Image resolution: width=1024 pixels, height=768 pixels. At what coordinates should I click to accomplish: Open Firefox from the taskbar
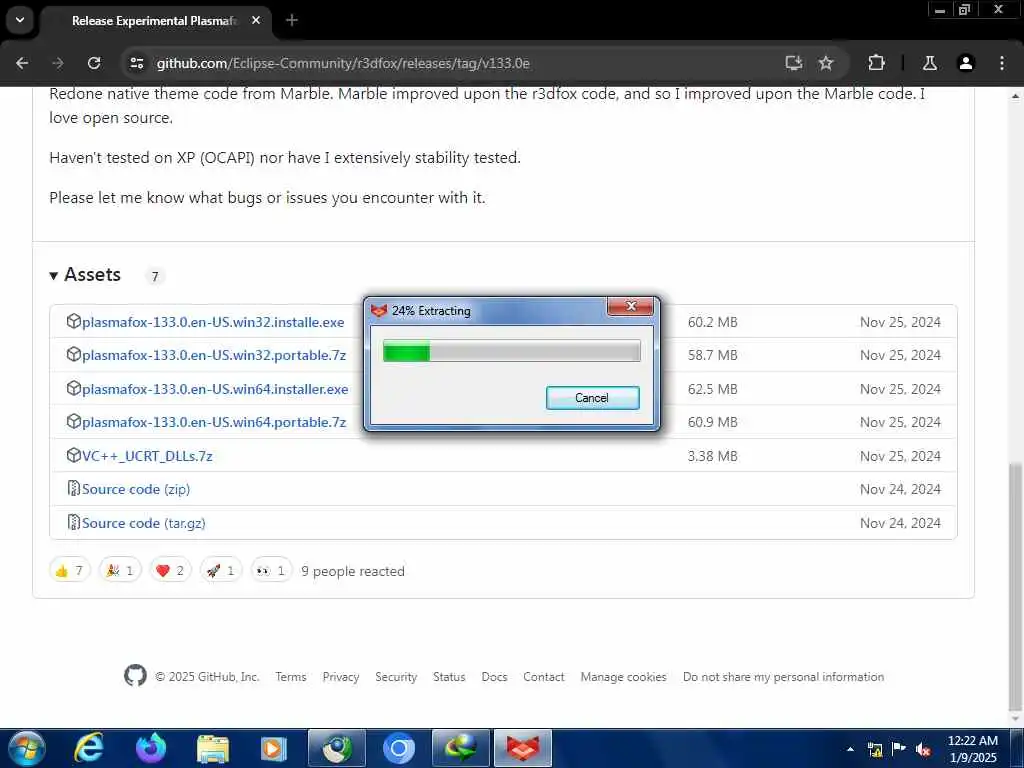click(x=151, y=748)
